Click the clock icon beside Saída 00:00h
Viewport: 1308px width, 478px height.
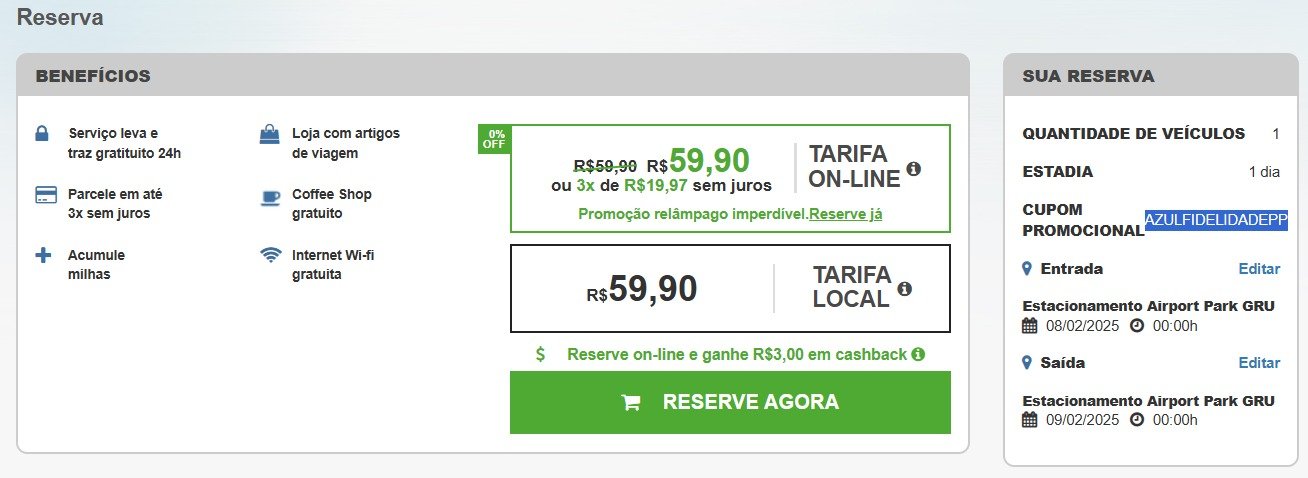pyautogui.click(x=1136, y=420)
